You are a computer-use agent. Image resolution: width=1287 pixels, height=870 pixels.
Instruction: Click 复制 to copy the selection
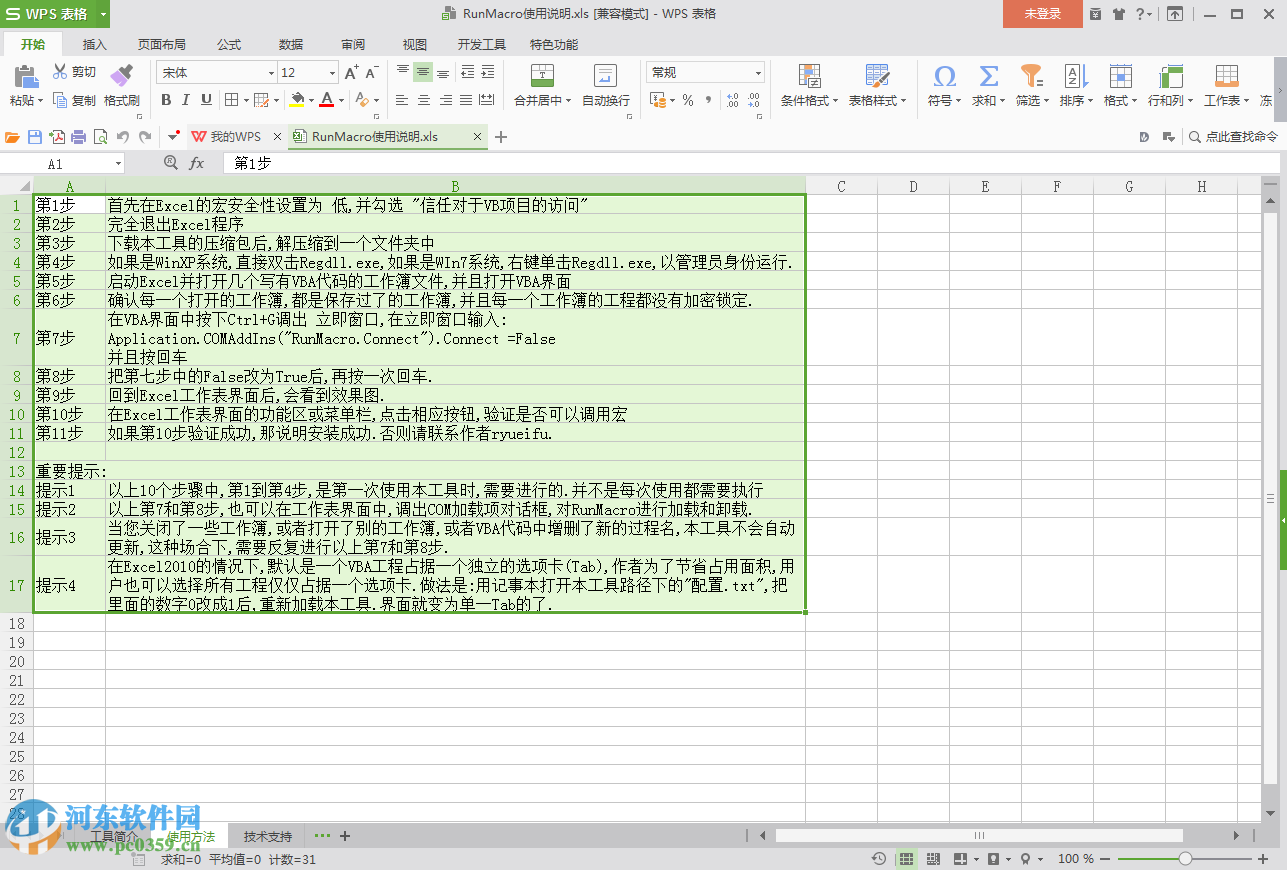click(x=82, y=102)
